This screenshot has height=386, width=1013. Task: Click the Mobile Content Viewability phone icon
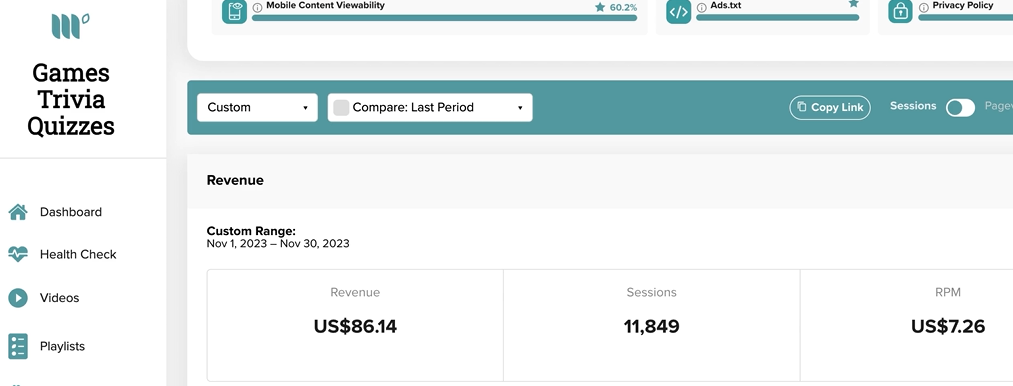(x=235, y=12)
